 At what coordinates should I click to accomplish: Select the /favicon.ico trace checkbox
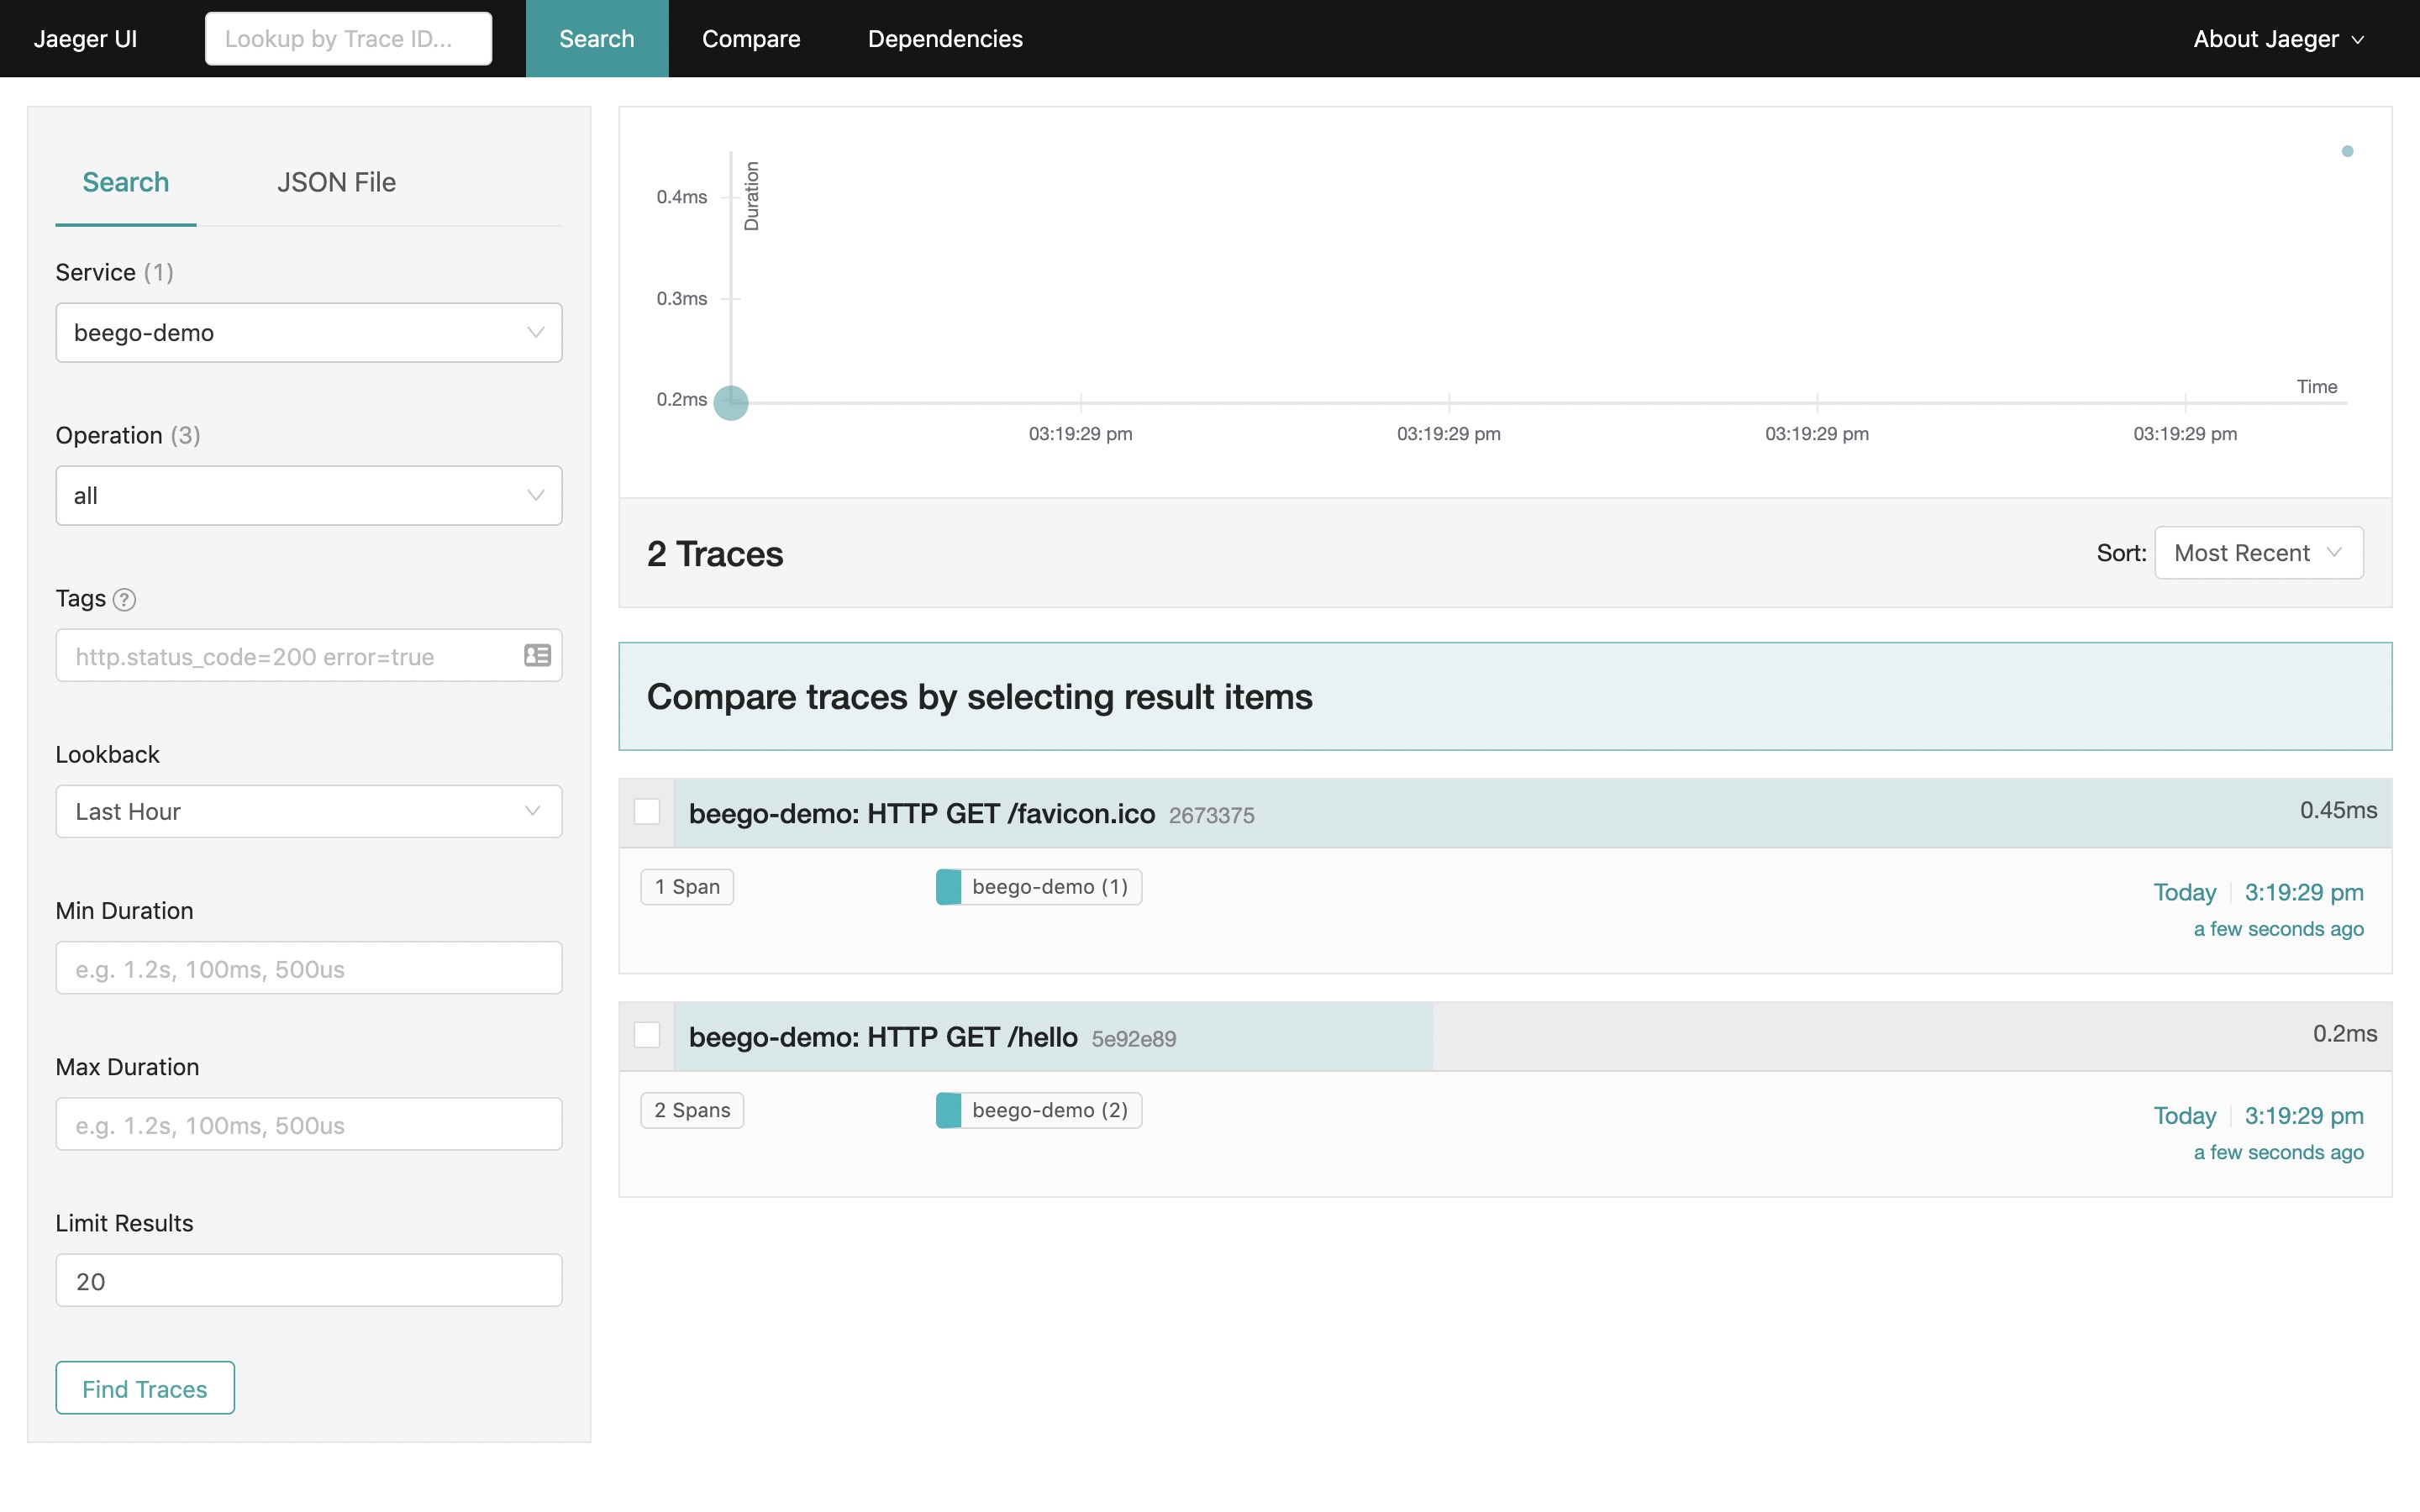click(x=647, y=812)
